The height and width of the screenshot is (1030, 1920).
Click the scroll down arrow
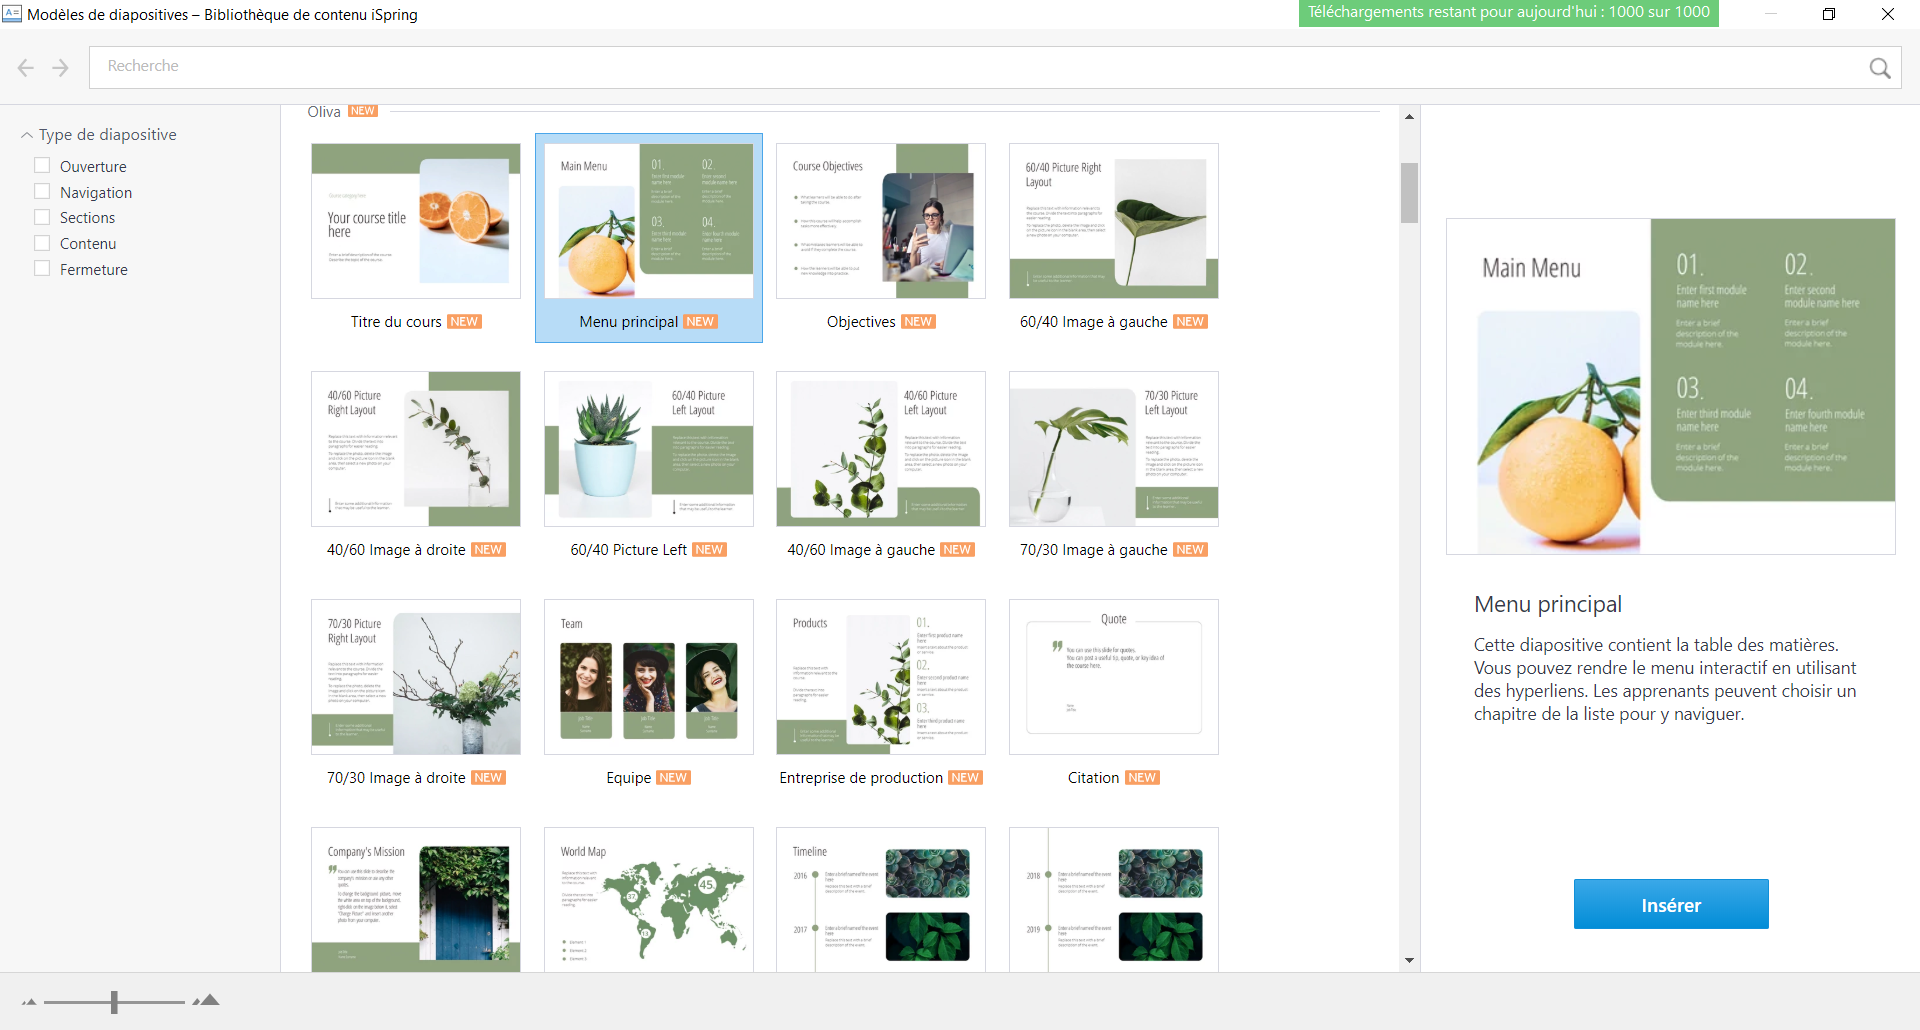tap(1409, 960)
